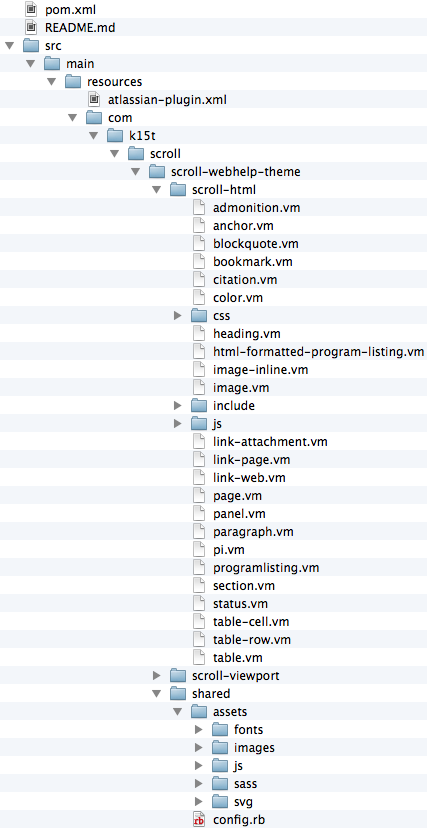
Task: Click the css folder icon
Action: tap(199, 316)
